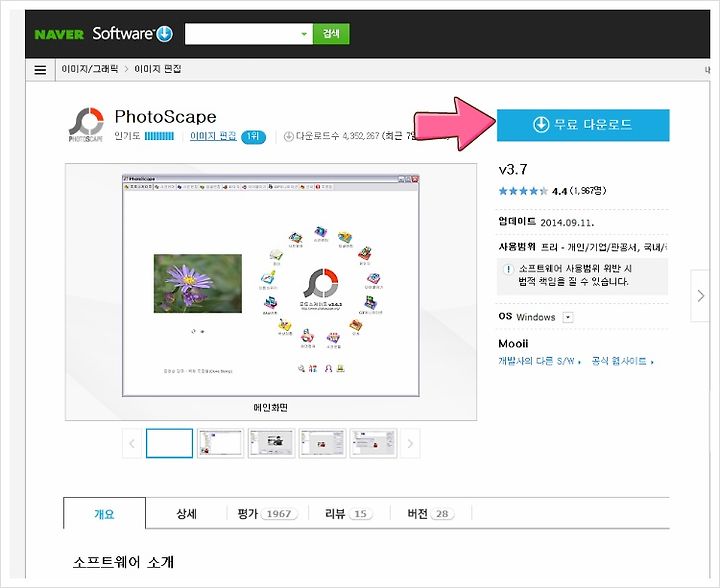Viewport: 720px width, 588px height.
Task: Click the 1위 rank badge
Action: coord(253,136)
